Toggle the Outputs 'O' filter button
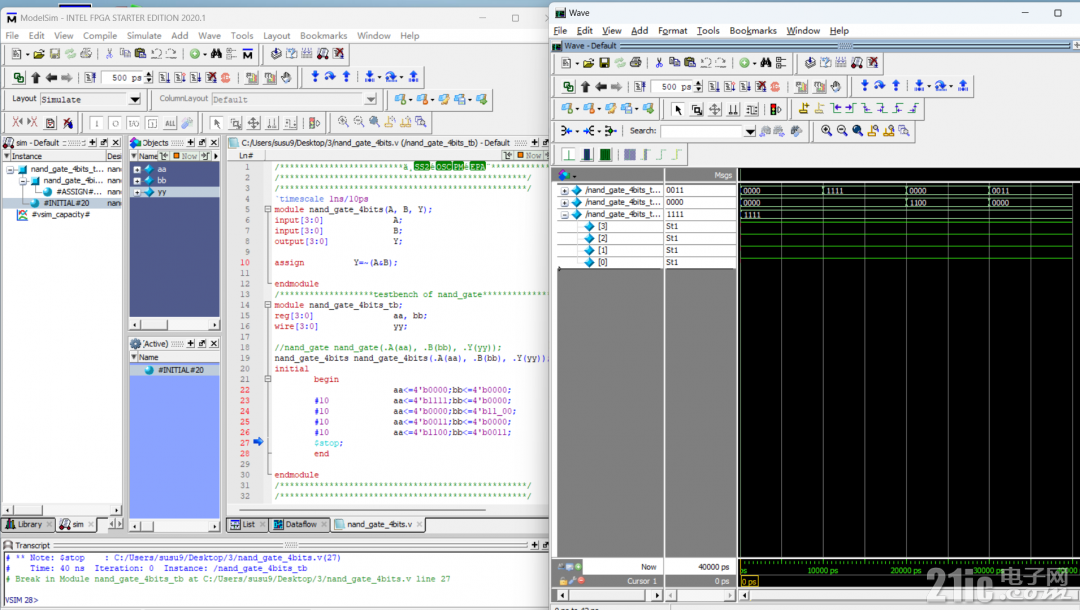This screenshot has height=610, width=1080. (115, 123)
